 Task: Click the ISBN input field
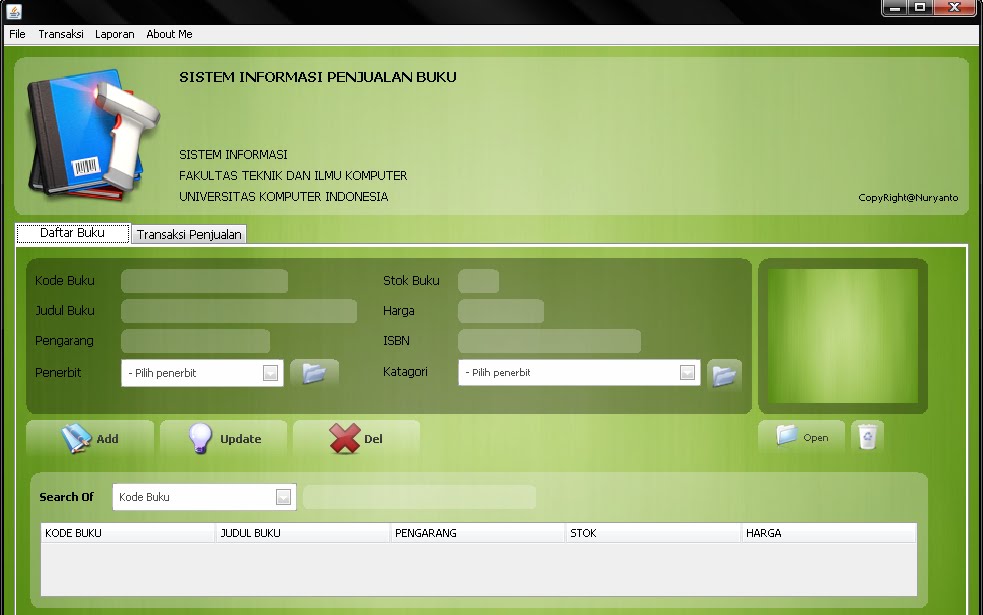[x=548, y=340]
